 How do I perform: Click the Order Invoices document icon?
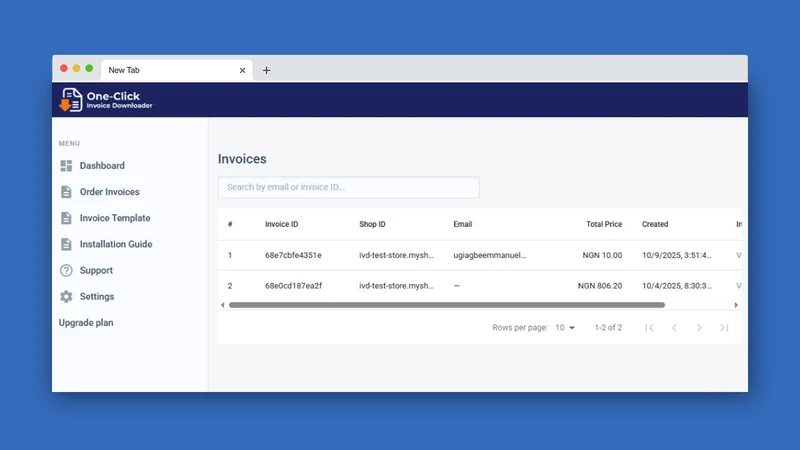click(66, 192)
